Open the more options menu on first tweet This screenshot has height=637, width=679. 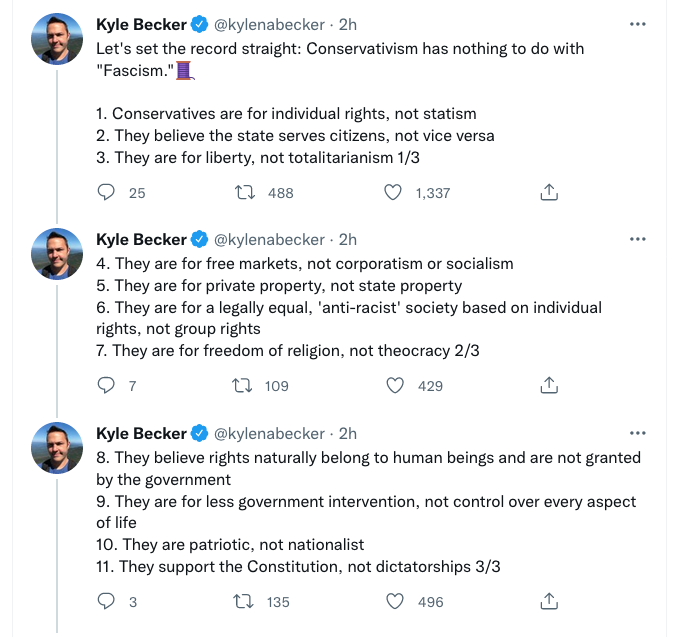tap(638, 24)
